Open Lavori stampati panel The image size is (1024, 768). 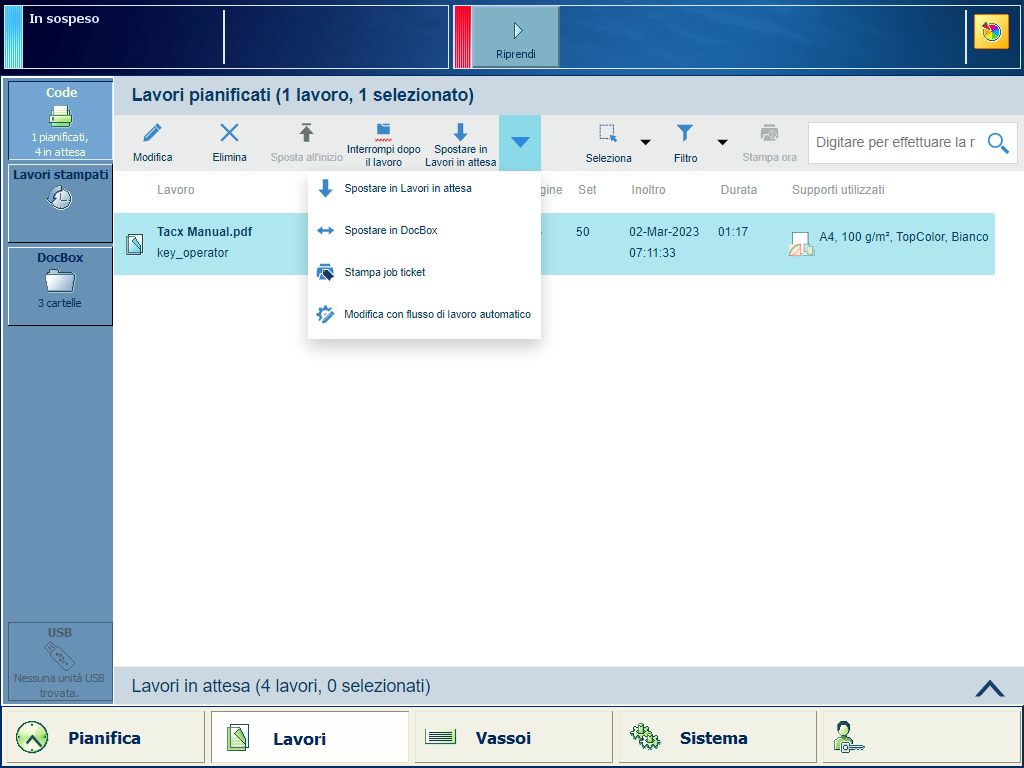[x=60, y=203]
